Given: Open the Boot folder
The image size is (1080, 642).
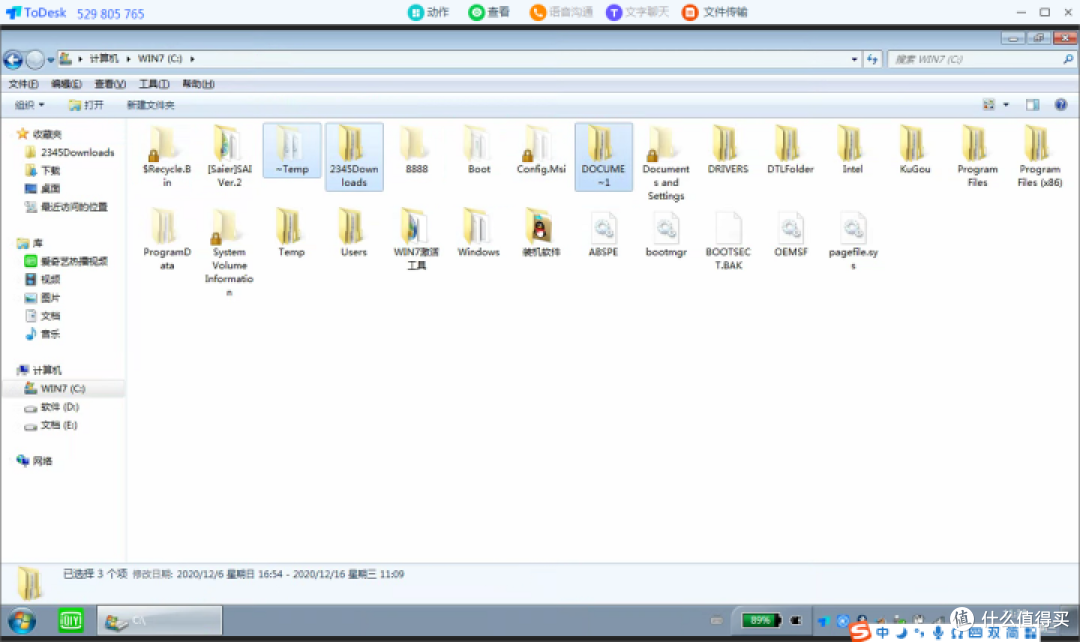Looking at the screenshot, I should pos(479,149).
